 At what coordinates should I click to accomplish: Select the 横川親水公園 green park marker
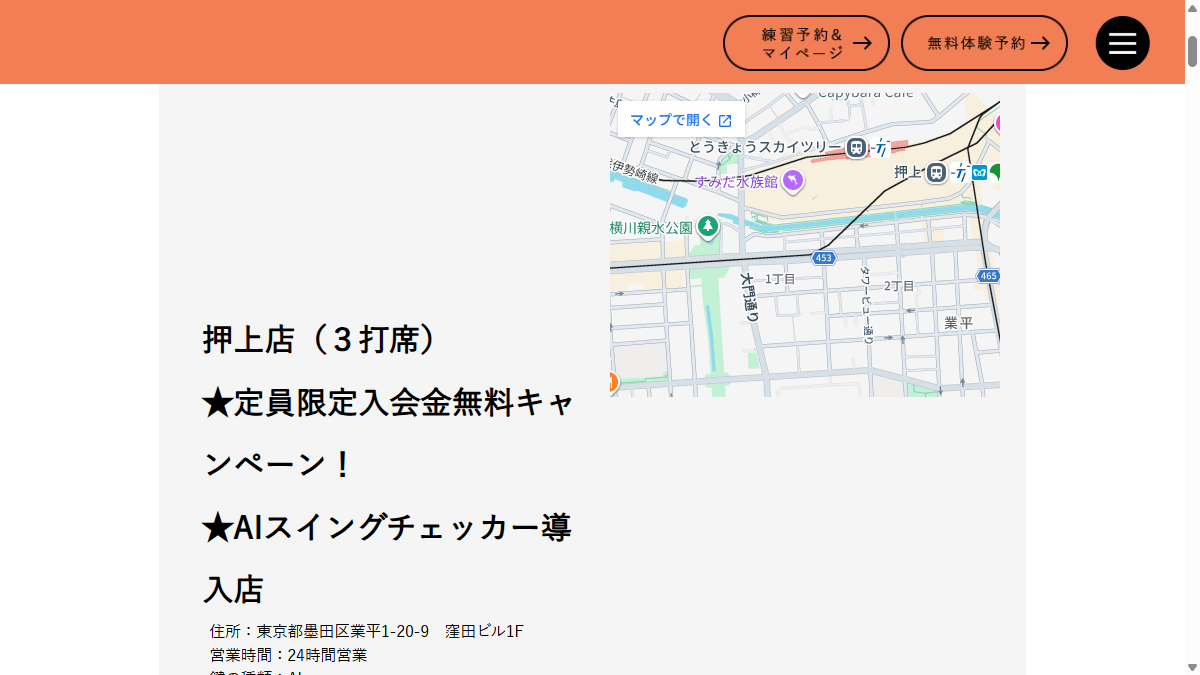(x=708, y=227)
